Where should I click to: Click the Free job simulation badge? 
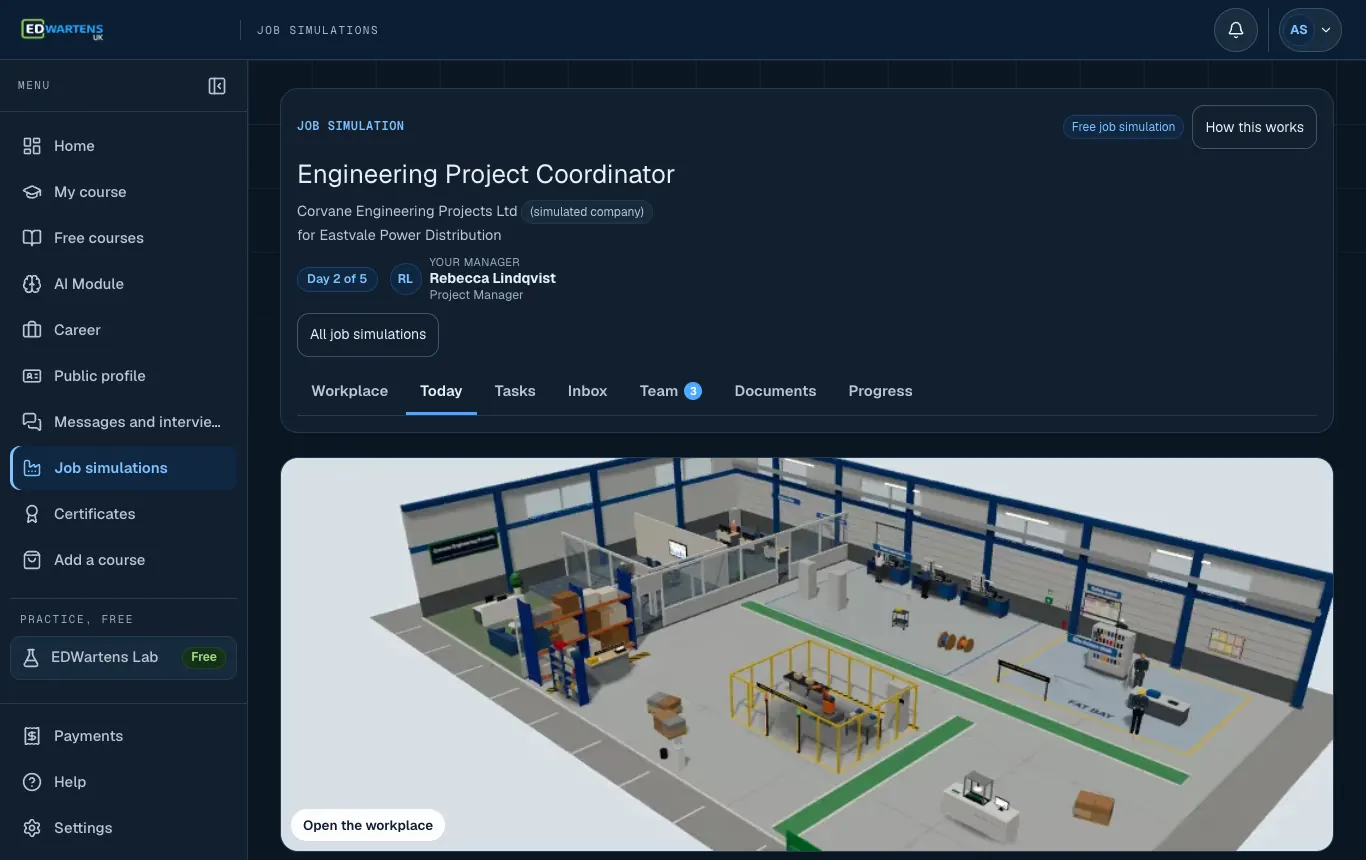(x=1123, y=127)
